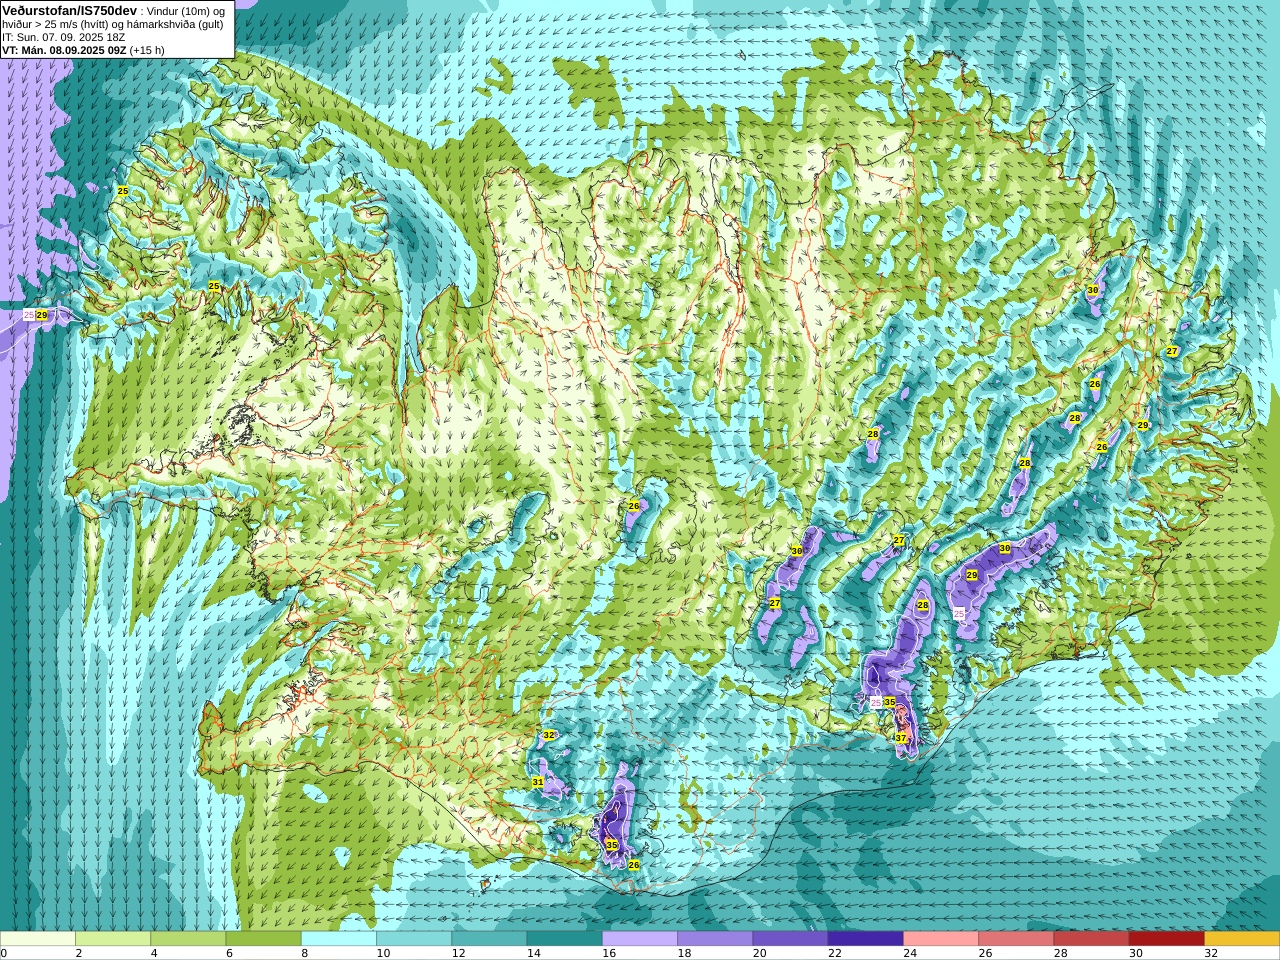The width and height of the screenshot is (1280, 960).
Task: Click the yellow 31 gust label
Action: 538,782
